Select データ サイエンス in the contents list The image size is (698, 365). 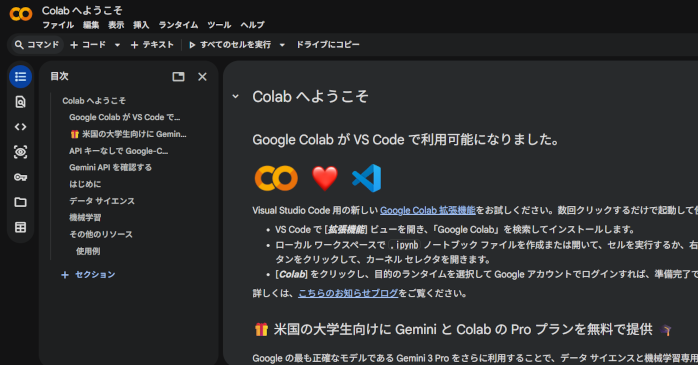[x=102, y=201]
